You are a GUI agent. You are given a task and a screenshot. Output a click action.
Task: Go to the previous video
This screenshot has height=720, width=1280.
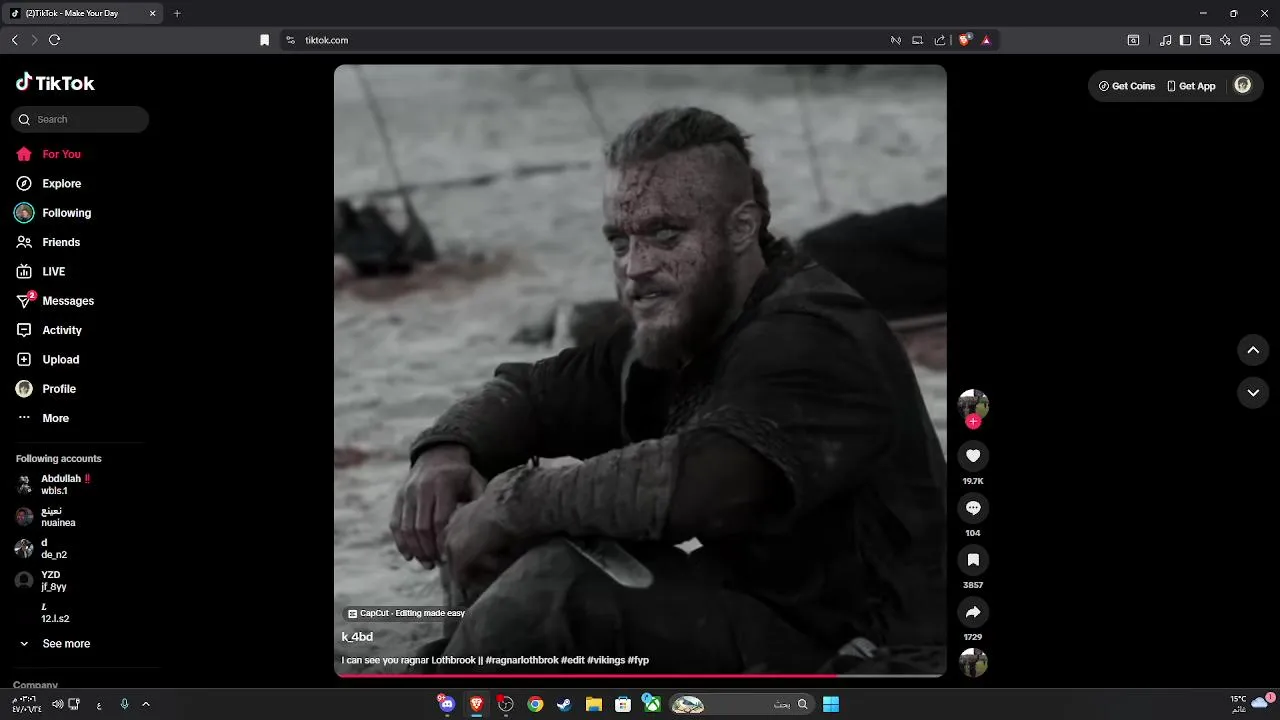[1253, 350]
